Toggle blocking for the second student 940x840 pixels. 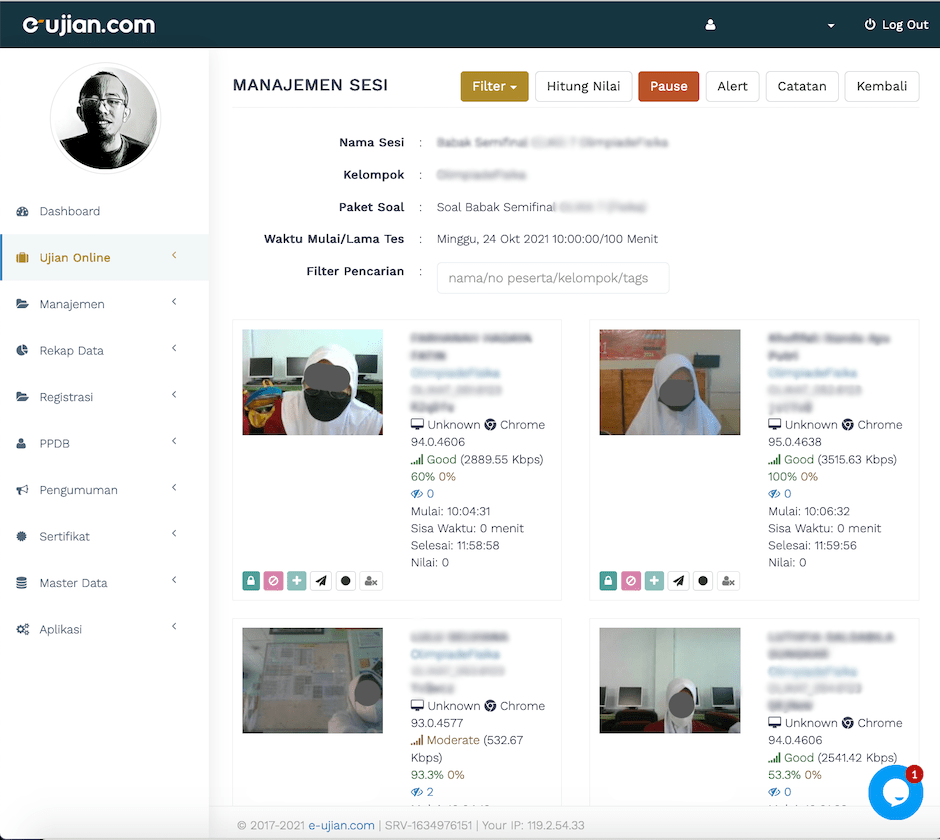pyautogui.click(x=631, y=580)
